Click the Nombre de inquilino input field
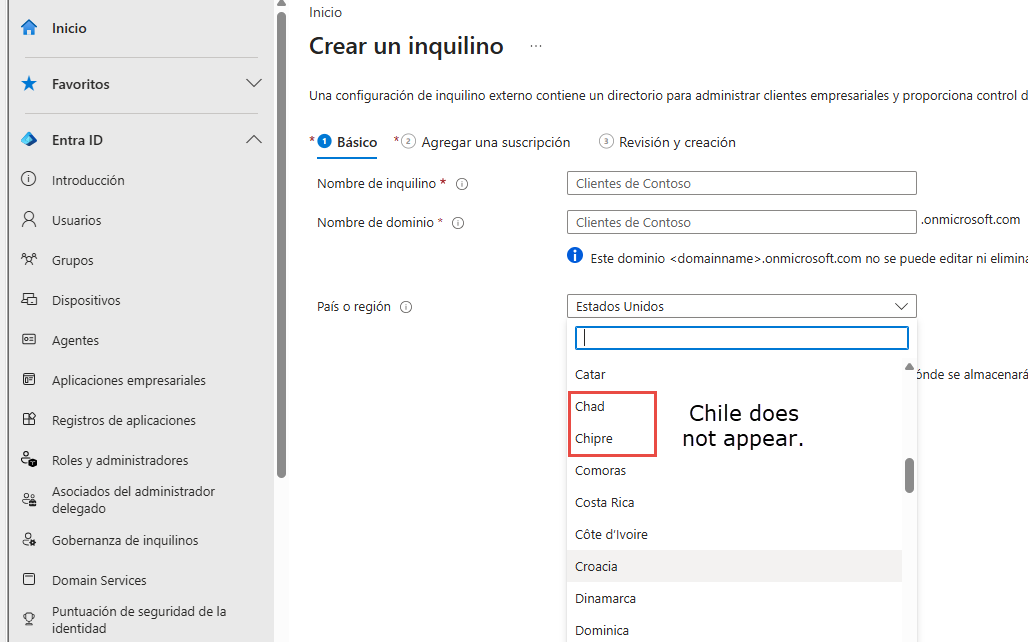Image resolution: width=1028 pixels, height=642 pixels. [741, 183]
